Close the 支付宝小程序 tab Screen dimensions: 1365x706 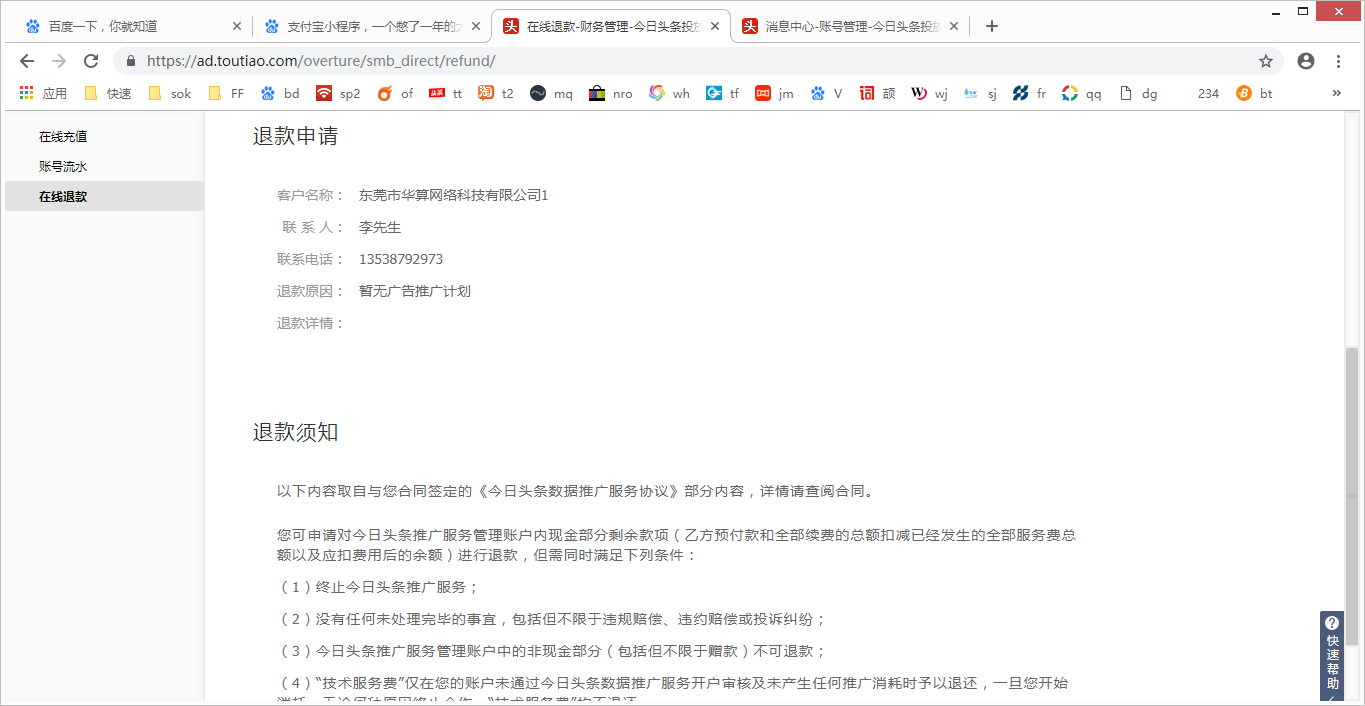[x=476, y=27]
